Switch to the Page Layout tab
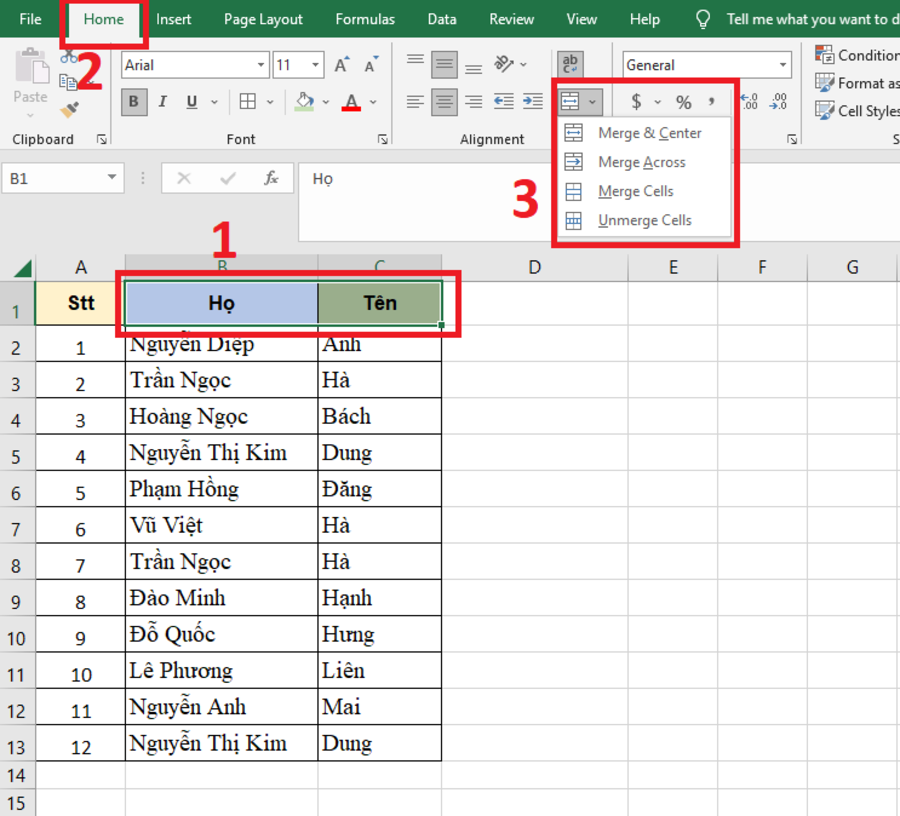 pyautogui.click(x=263, y=20)
